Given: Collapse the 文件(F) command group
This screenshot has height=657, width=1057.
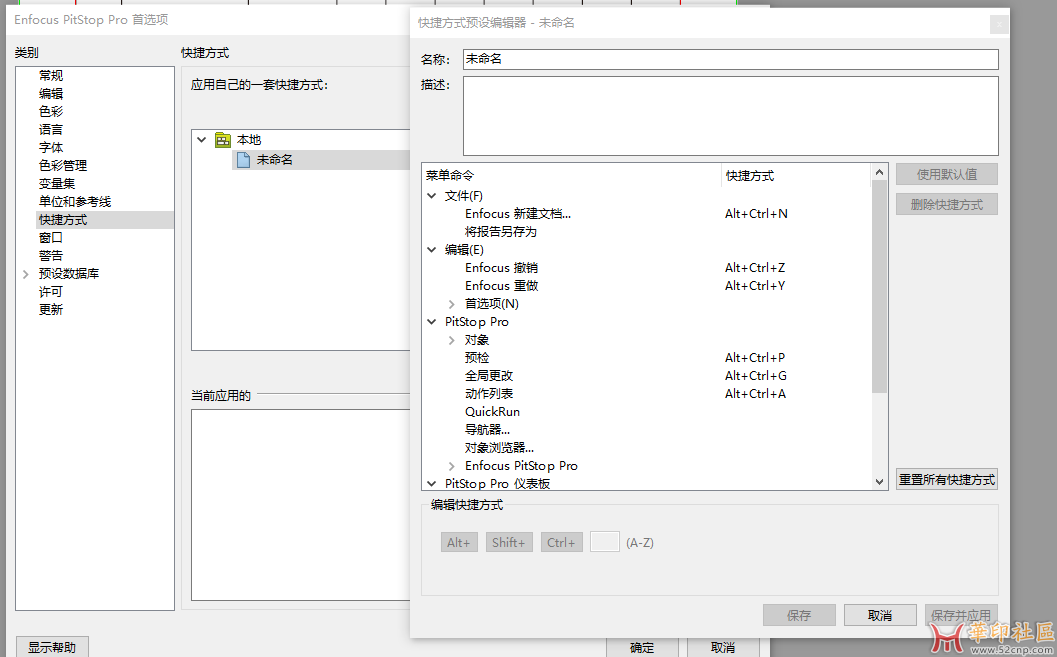Looking at the screenshot, I should (431, 195).
